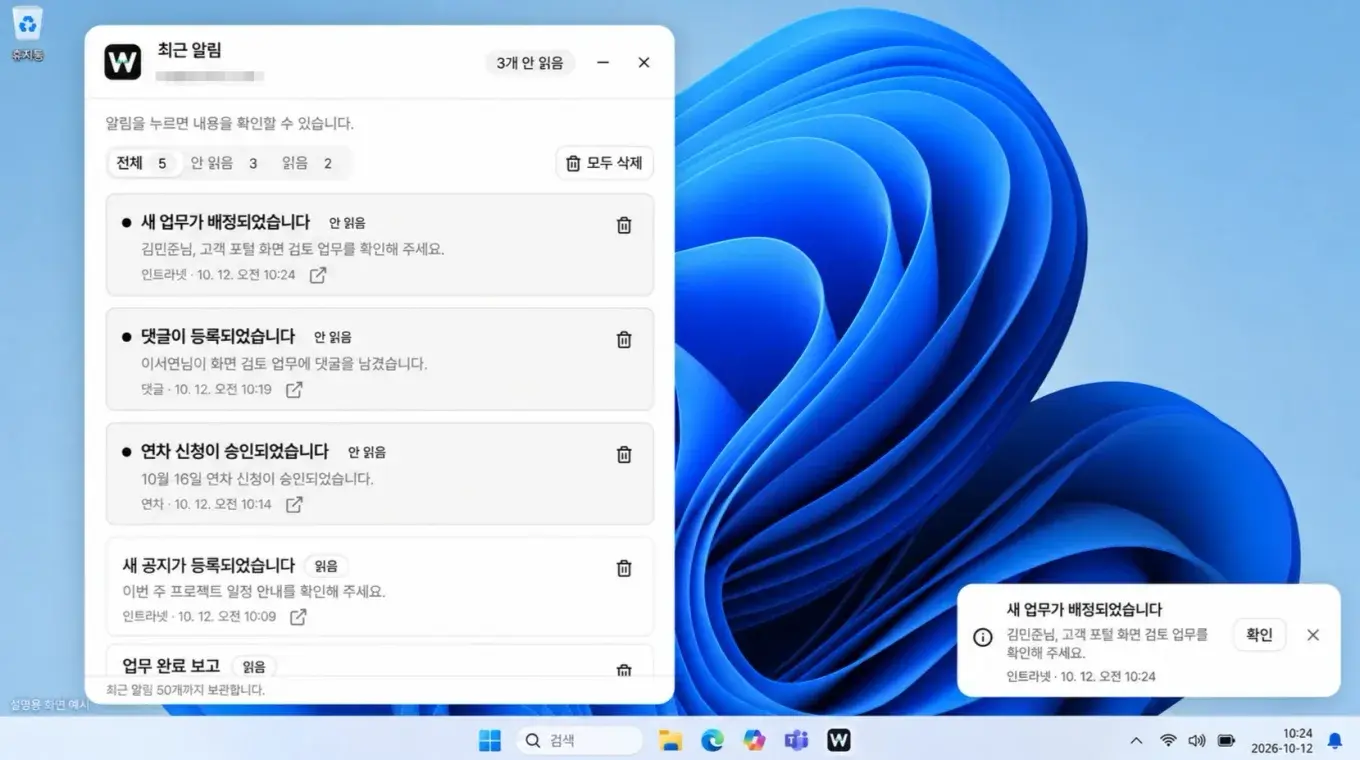Open the W app from the taskbar
1360x760 pixels.
point(838,740)
